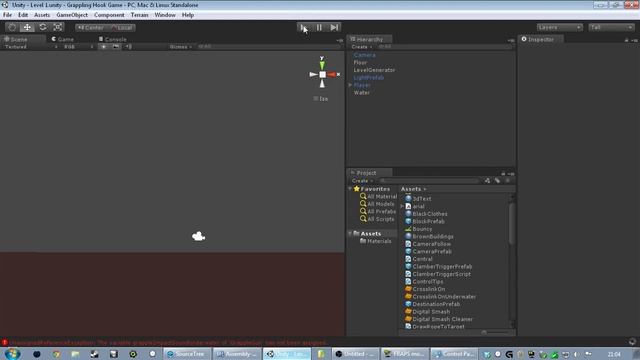Open the Textured draw mode dropdown
This screenshot has width=640, height=360.
[x=31, y=47]
